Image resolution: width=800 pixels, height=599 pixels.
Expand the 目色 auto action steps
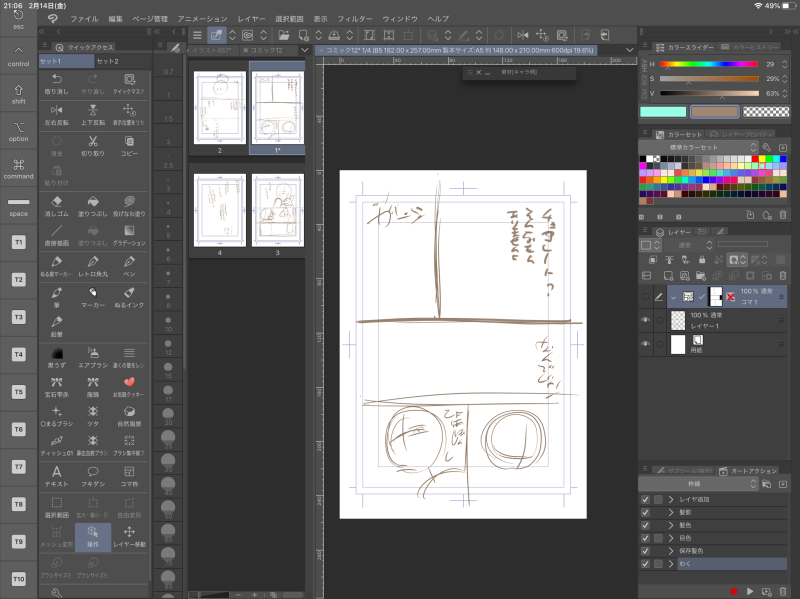click(x=671, y=538)
